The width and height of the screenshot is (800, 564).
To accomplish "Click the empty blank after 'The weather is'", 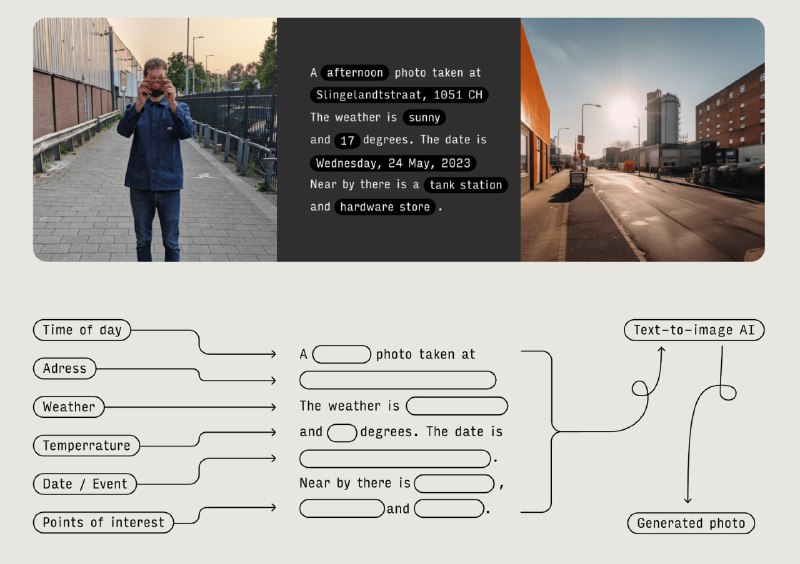I will tap(456, 406).
